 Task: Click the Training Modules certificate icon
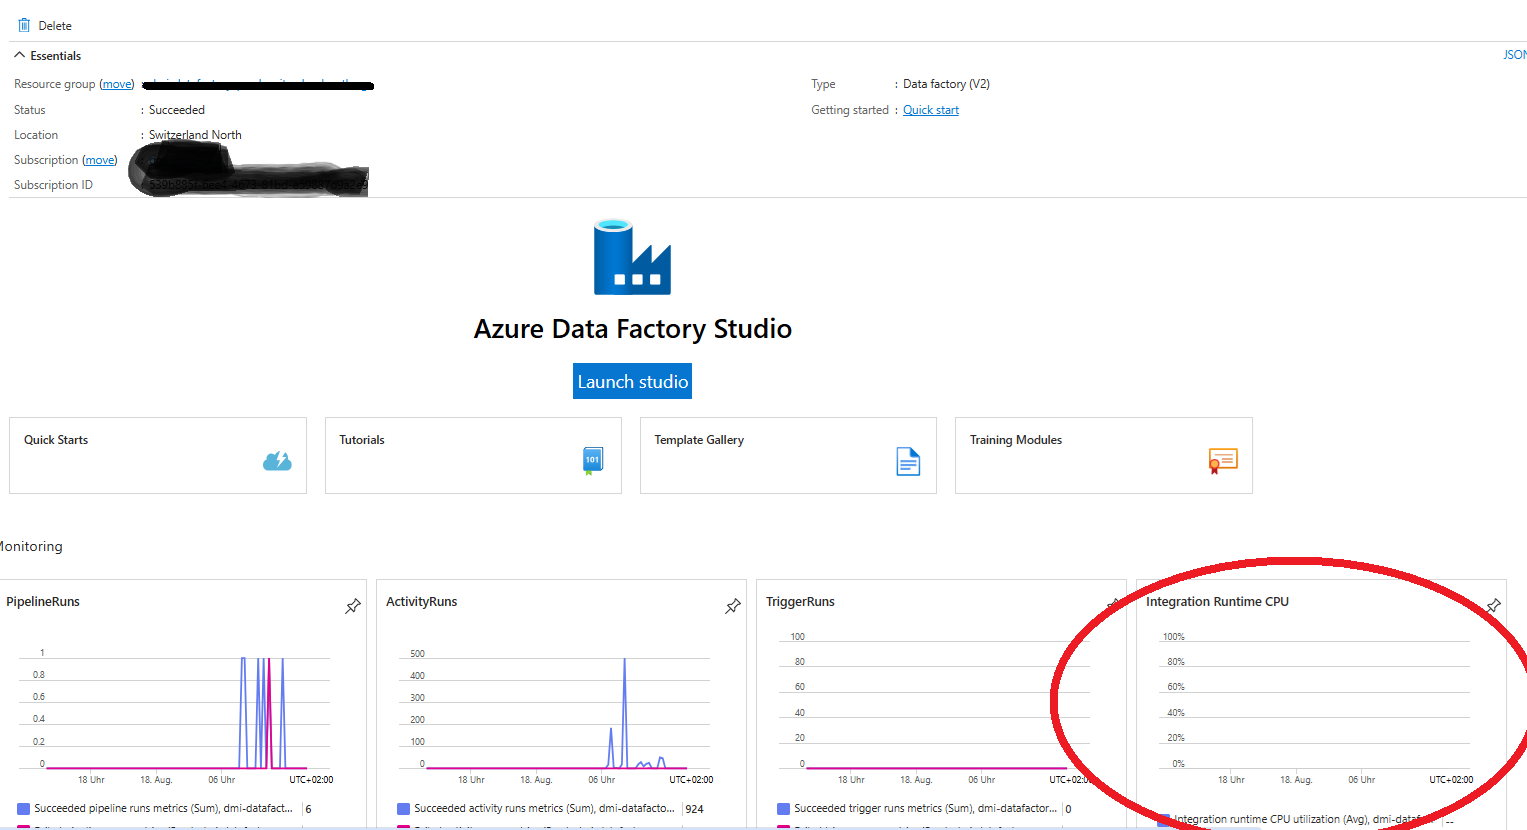click(1223, 461)
